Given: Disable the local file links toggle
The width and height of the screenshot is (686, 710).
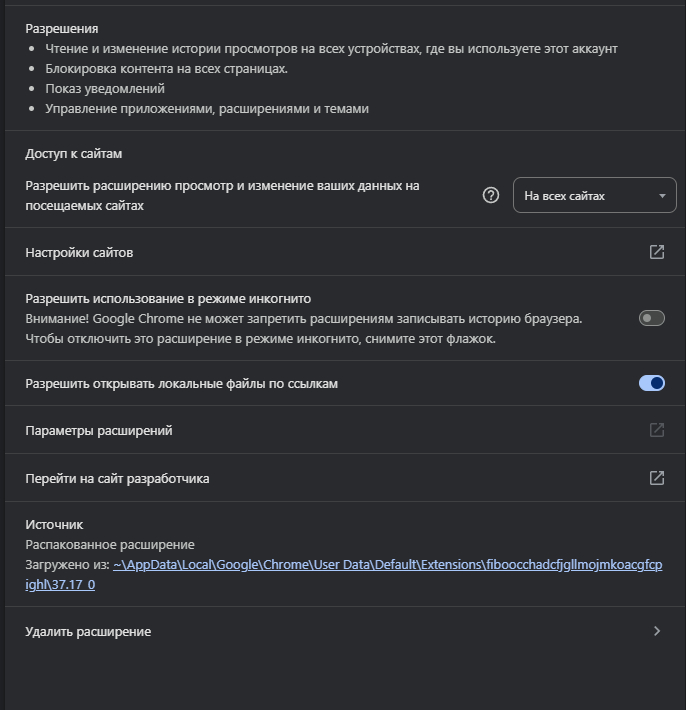Looking at the screenshot, I should [652, 383].
